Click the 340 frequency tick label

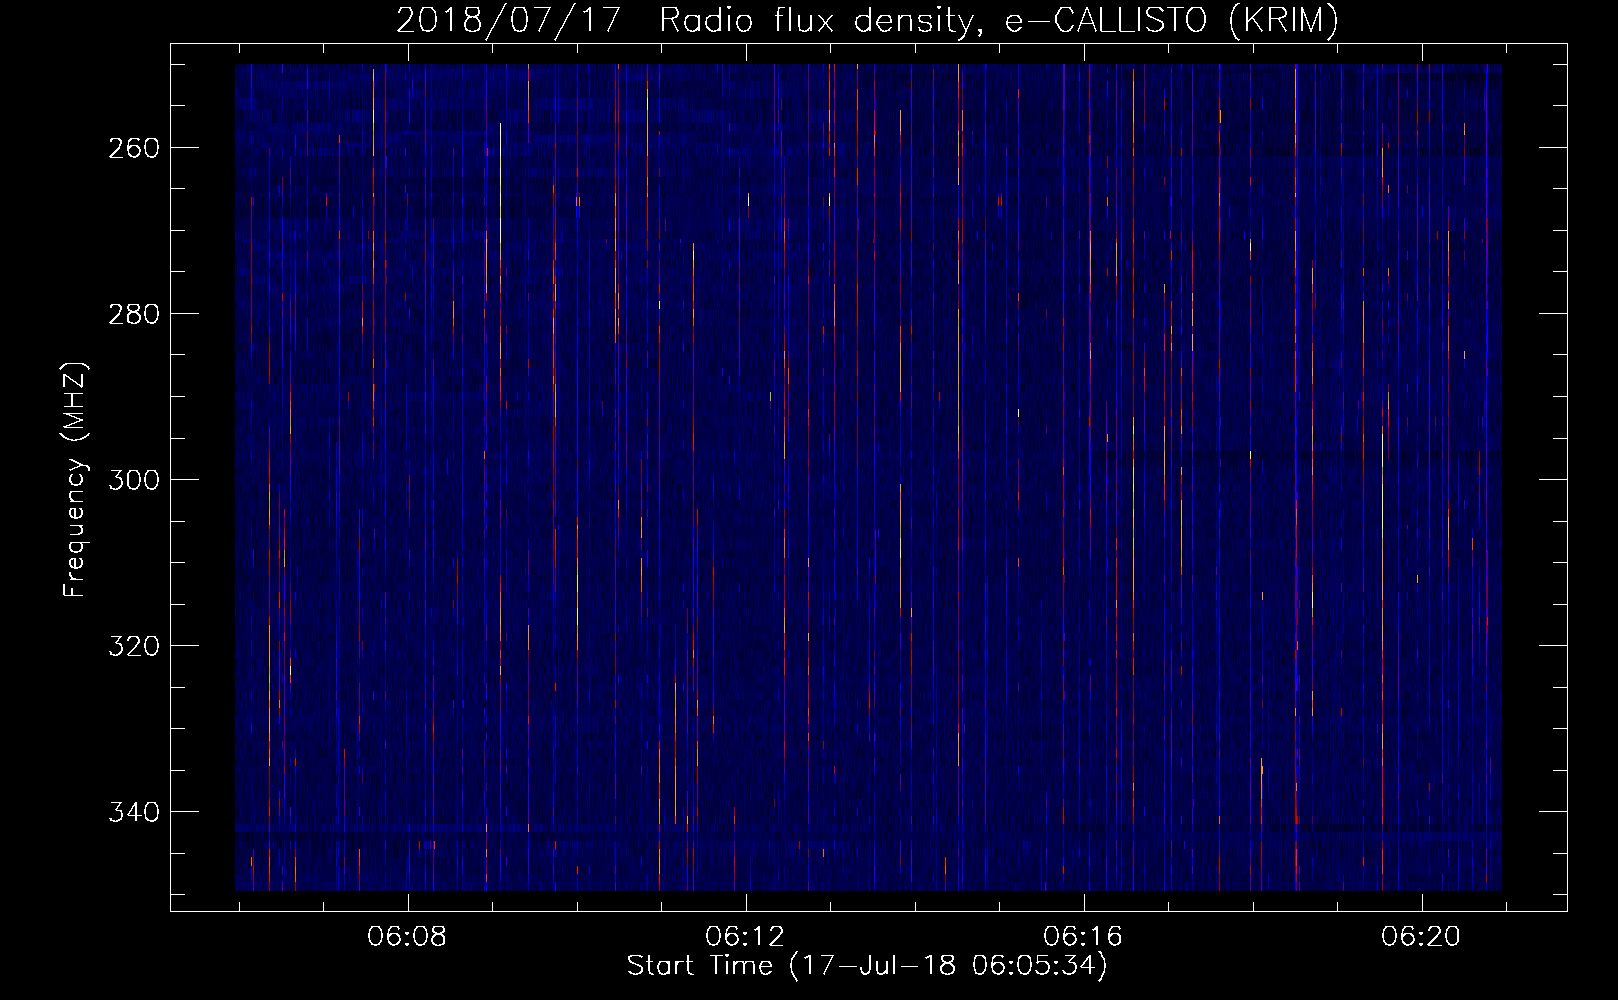click(133, 812)
